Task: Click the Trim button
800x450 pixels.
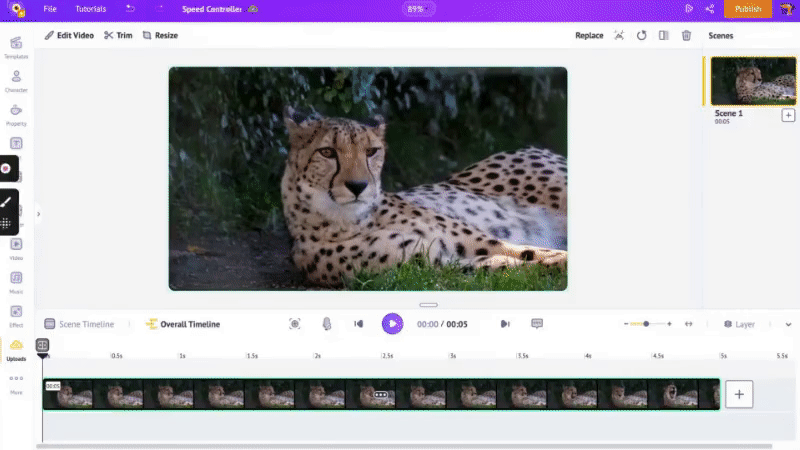Action: (118, 36)
